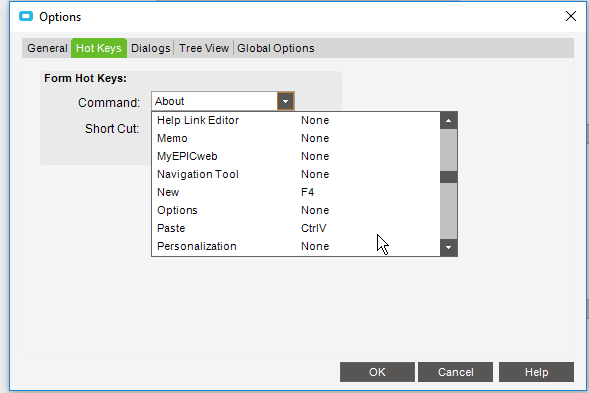589x393 pixels.
Task: Choose Help Link Editor from the list
Action: click(x=296, y=120)
